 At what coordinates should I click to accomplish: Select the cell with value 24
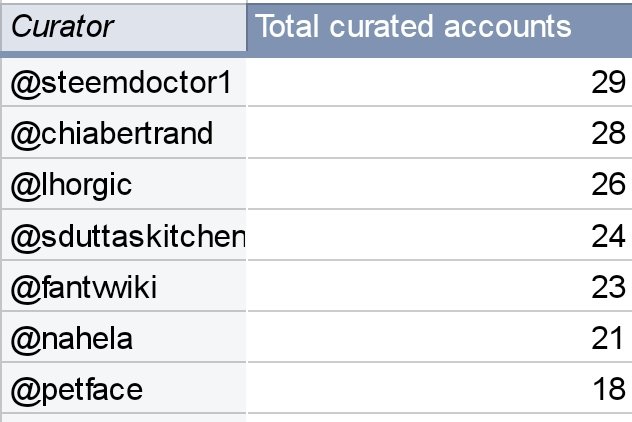438,237
